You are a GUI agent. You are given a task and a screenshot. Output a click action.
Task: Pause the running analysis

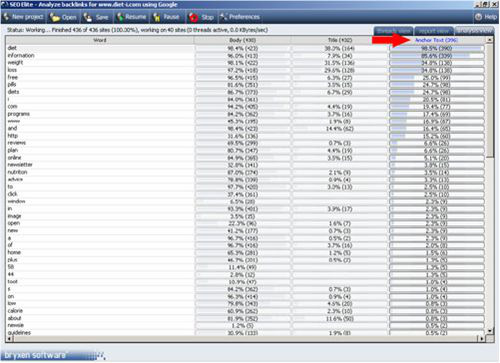(x=167, y=17)
